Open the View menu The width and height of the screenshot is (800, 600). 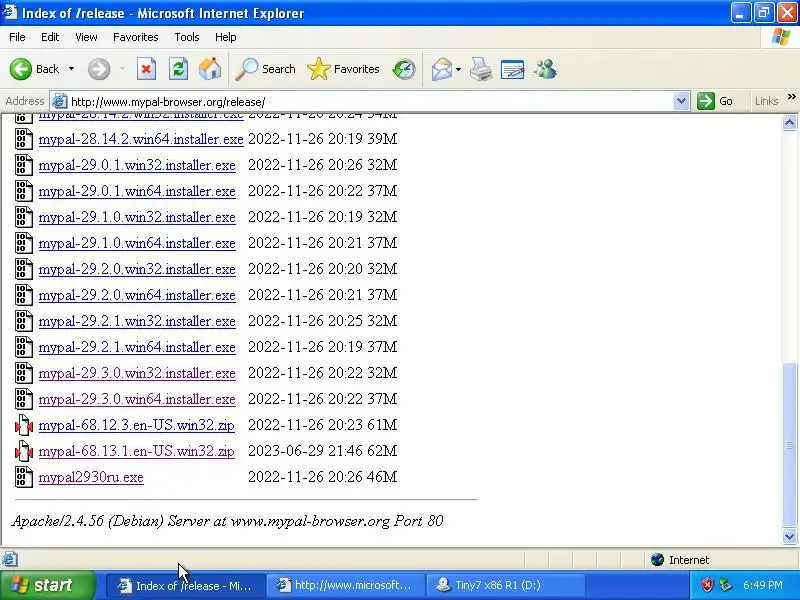[86, 37]
